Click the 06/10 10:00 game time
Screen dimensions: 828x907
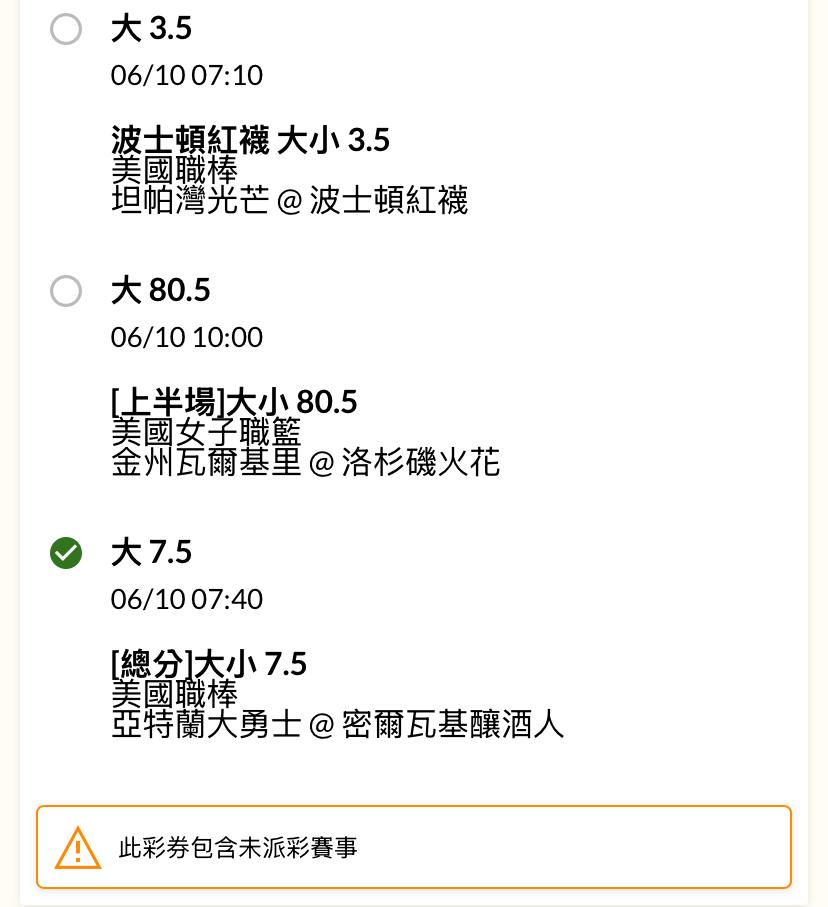click(x=187, y=337)
